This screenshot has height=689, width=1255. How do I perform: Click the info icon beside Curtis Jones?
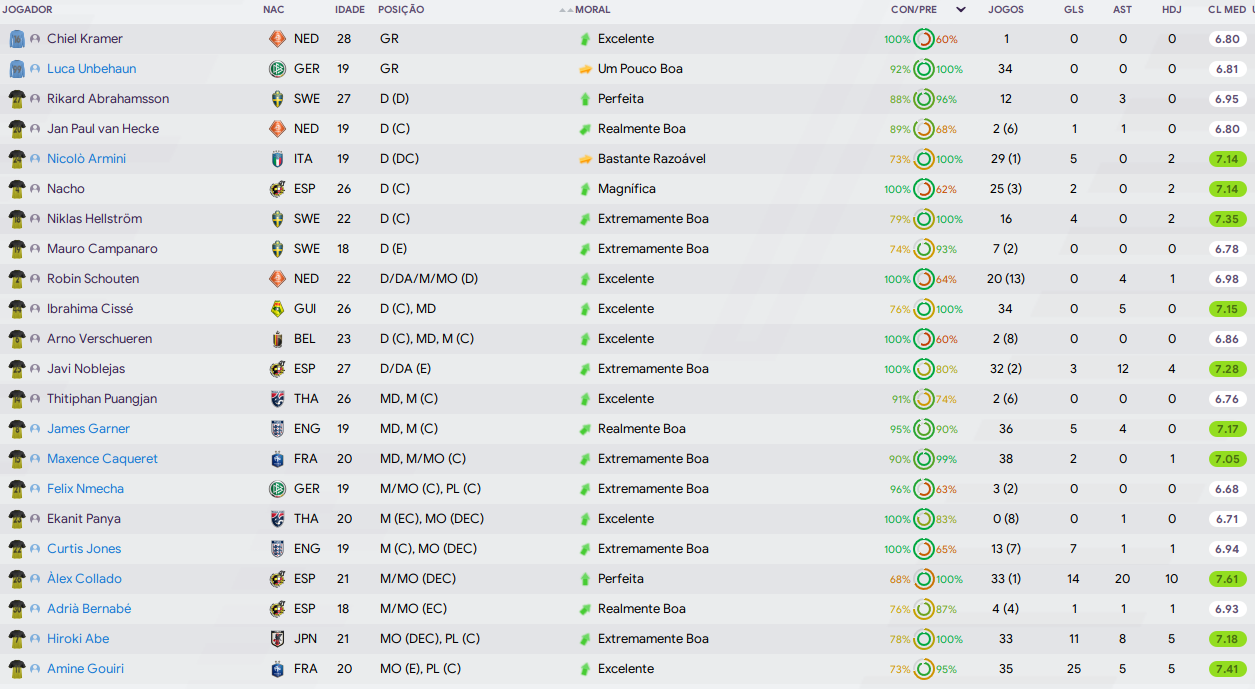coord(35,549)
